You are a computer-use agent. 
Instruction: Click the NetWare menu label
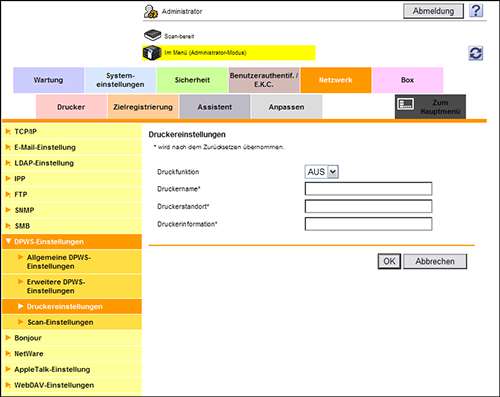click(29, 353)
